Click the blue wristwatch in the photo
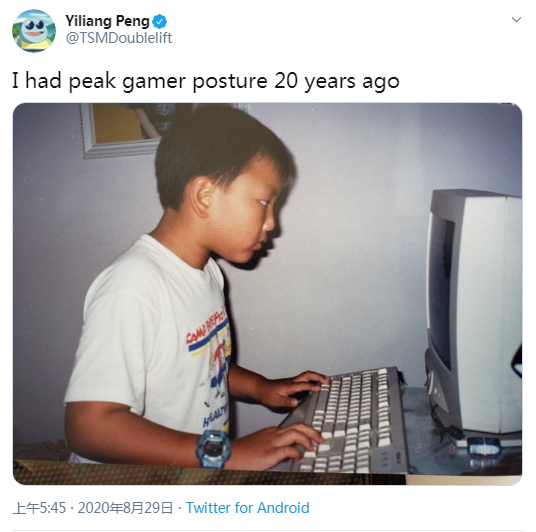This screenshot has height=532, width=536. click(x=213, y=449)
